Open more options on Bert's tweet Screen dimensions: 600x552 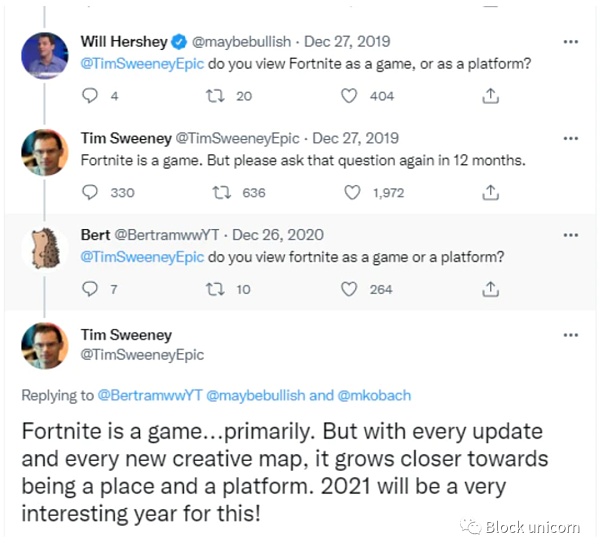point(570,235)
